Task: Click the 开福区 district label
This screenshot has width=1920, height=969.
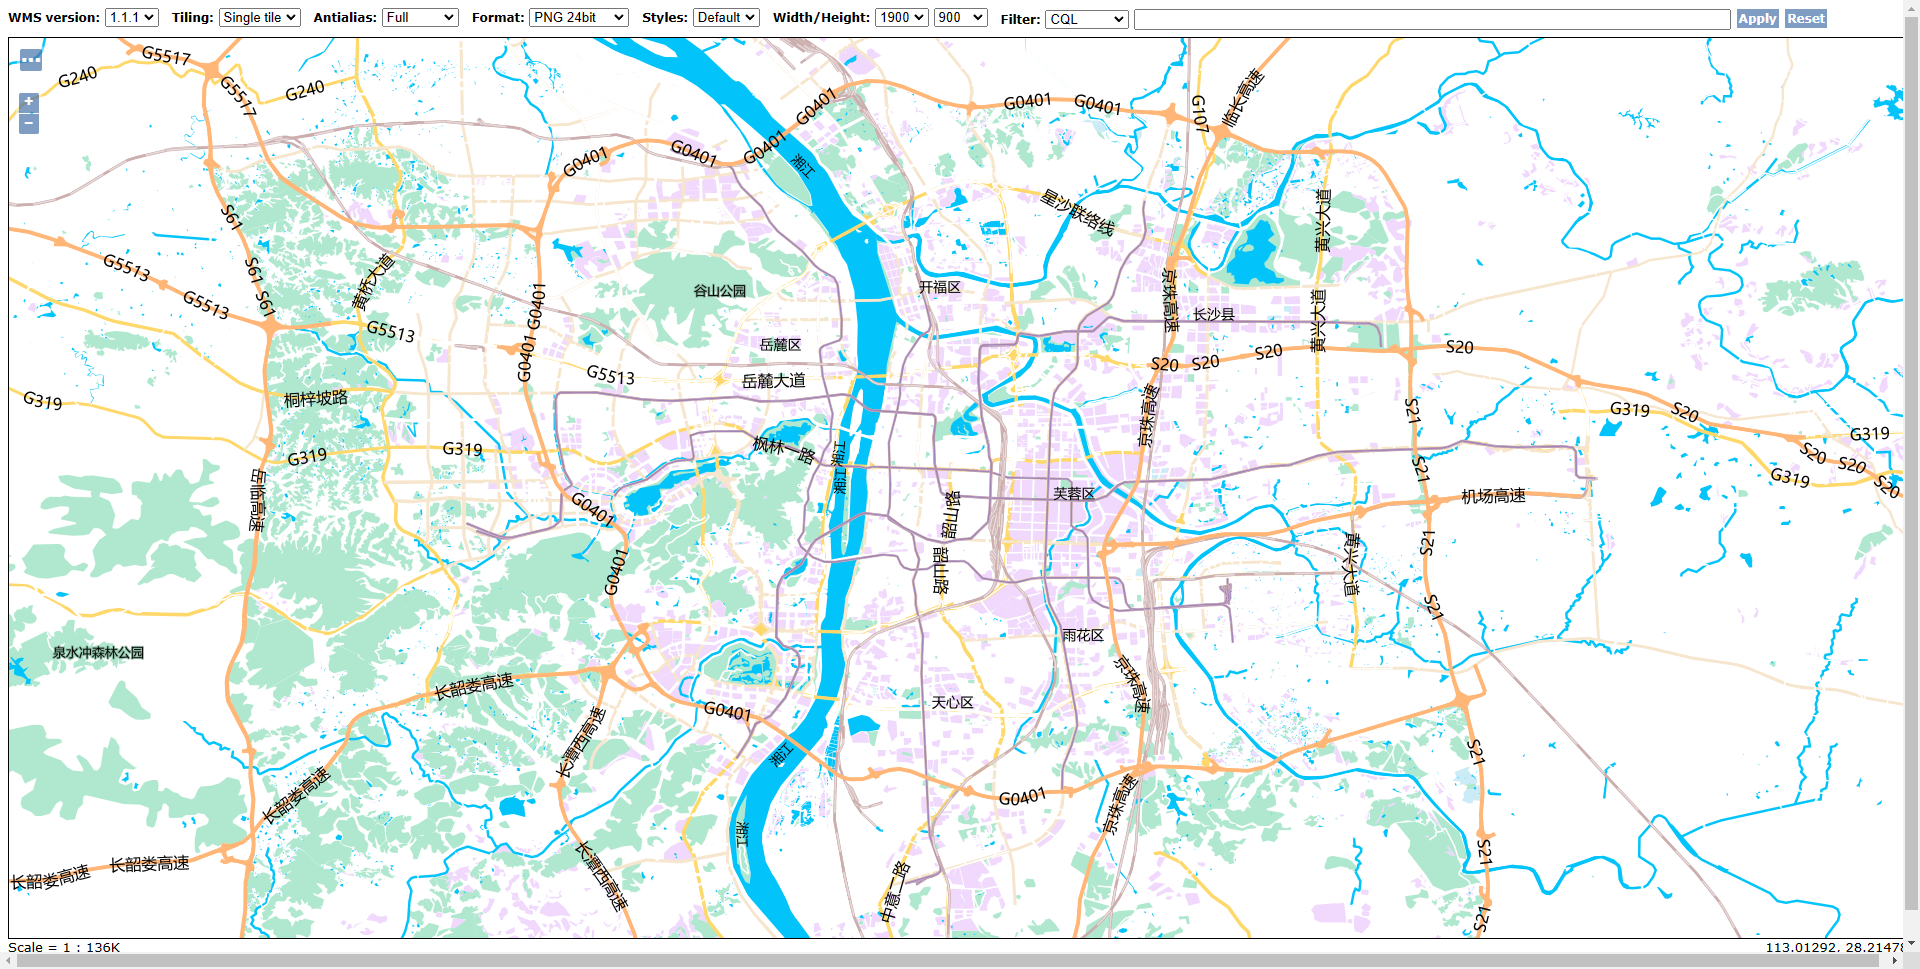Action: click(x=940, y=287)
